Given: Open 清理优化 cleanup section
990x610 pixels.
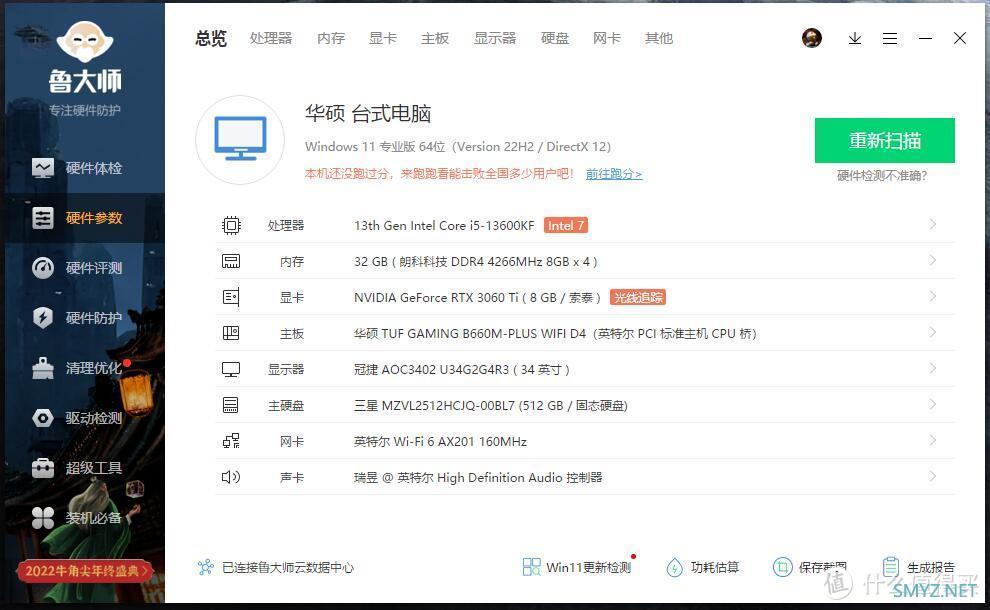Looking at the screenshot, I should click(x=77, y=368).
